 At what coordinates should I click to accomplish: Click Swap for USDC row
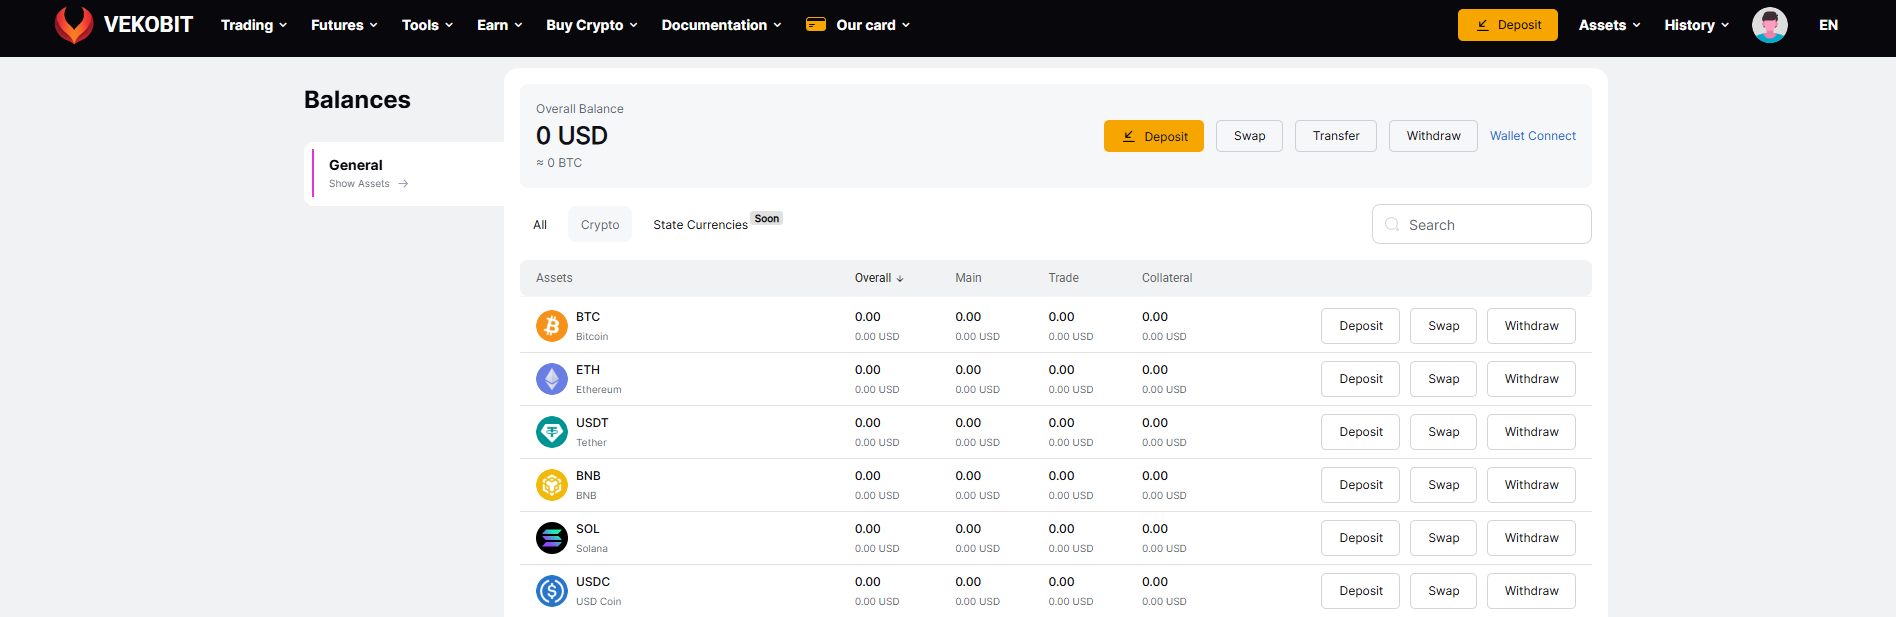1443,591
